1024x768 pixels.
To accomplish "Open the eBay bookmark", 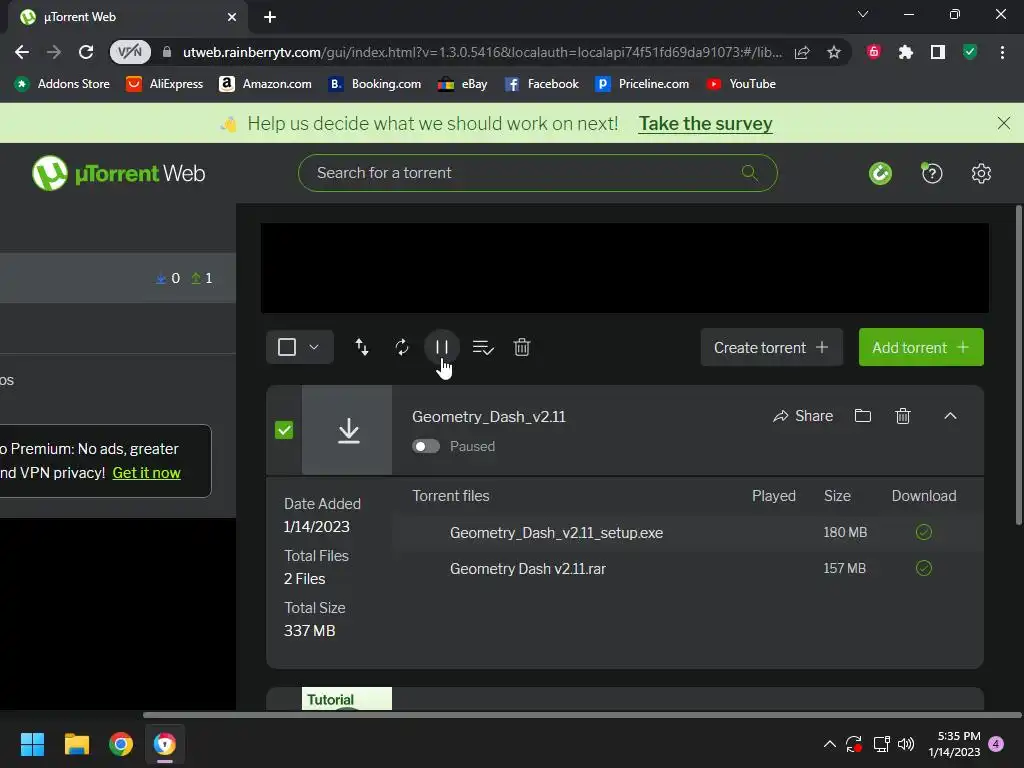I will coord(462,84).
